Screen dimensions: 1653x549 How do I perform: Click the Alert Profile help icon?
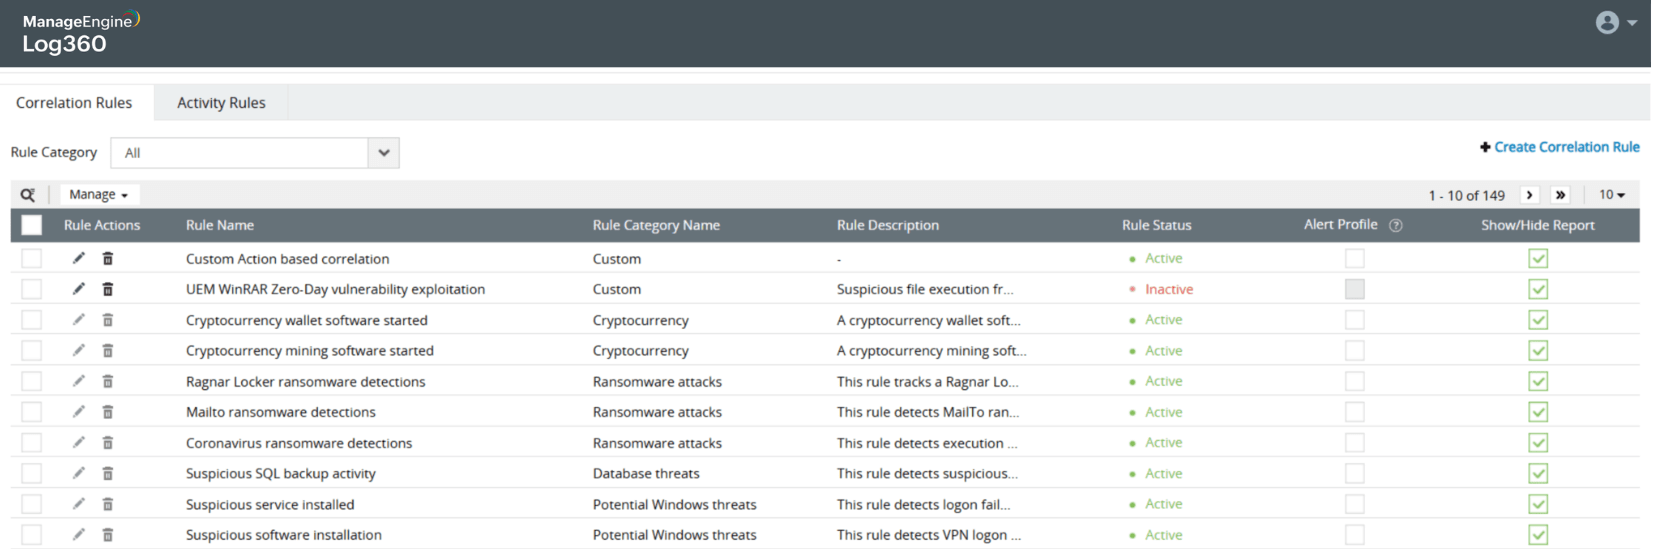pyautogui.click(x=1396, y=226)
